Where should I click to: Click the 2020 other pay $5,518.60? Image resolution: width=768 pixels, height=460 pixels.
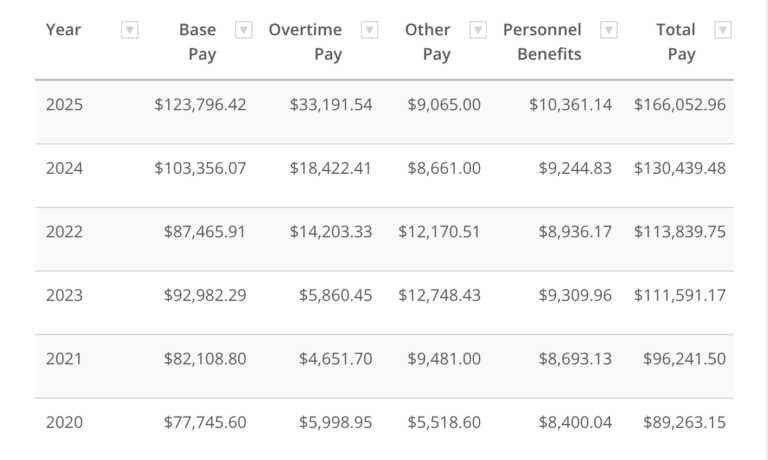444,423
